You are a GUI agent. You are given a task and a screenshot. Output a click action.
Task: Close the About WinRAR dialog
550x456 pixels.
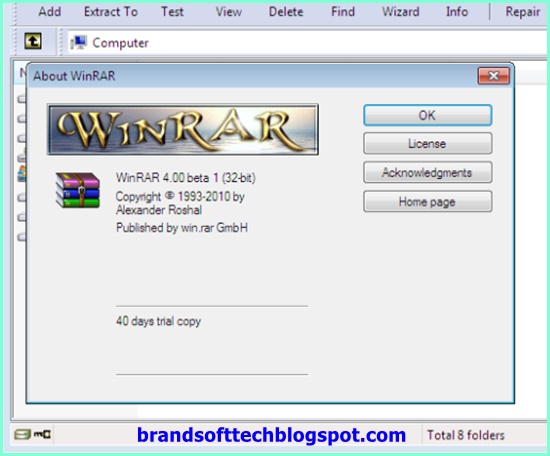tap(494, 76)
